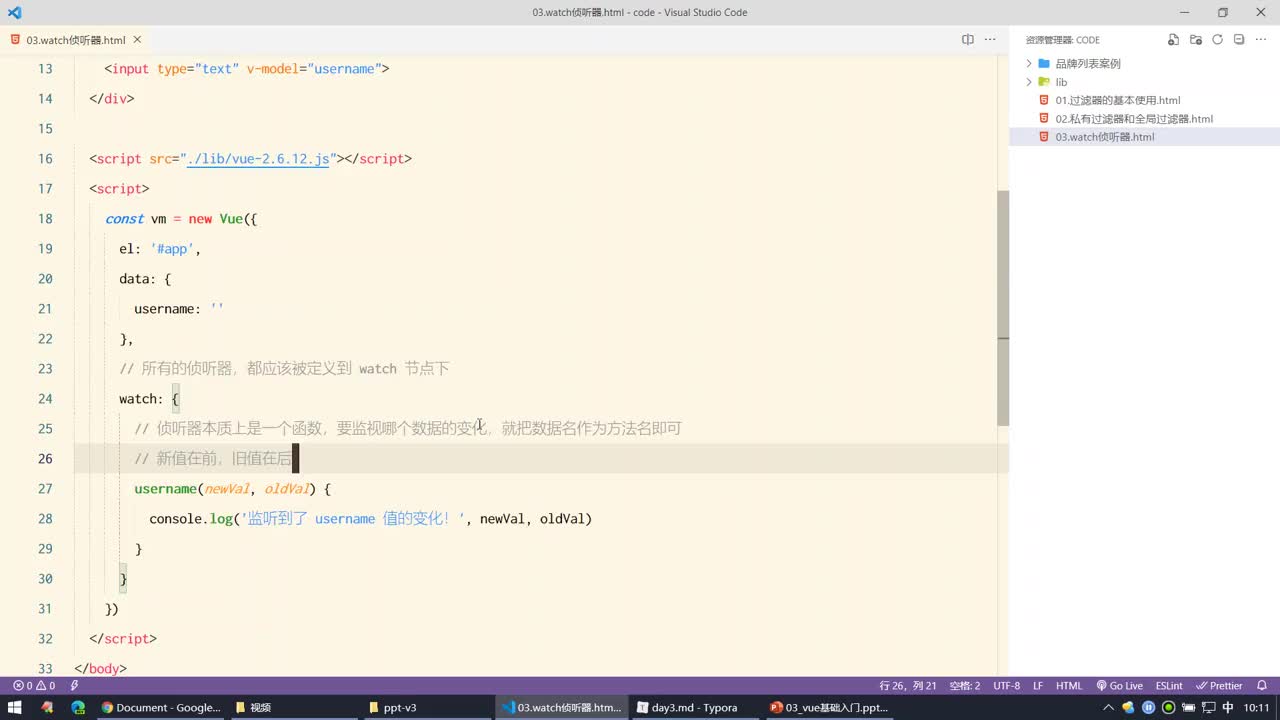Click the HTML5 icon of 02.私有过滤器和全局过滤器.html
This screenshot has width=1280, height=720.
point(1044,118)
